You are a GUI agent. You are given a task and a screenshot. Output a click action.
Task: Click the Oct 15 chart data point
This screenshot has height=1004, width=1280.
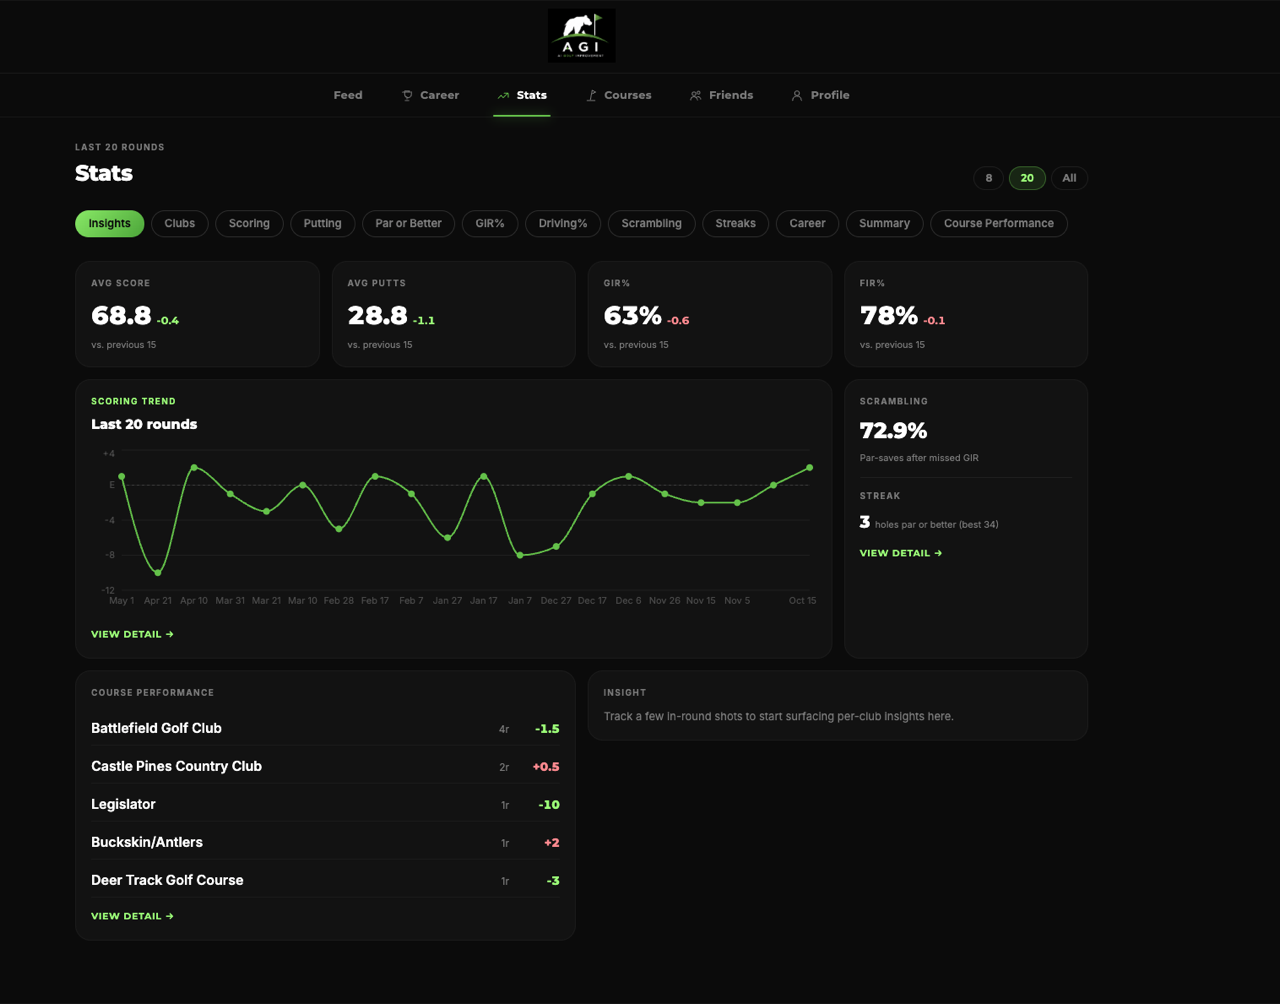point(809,467)
